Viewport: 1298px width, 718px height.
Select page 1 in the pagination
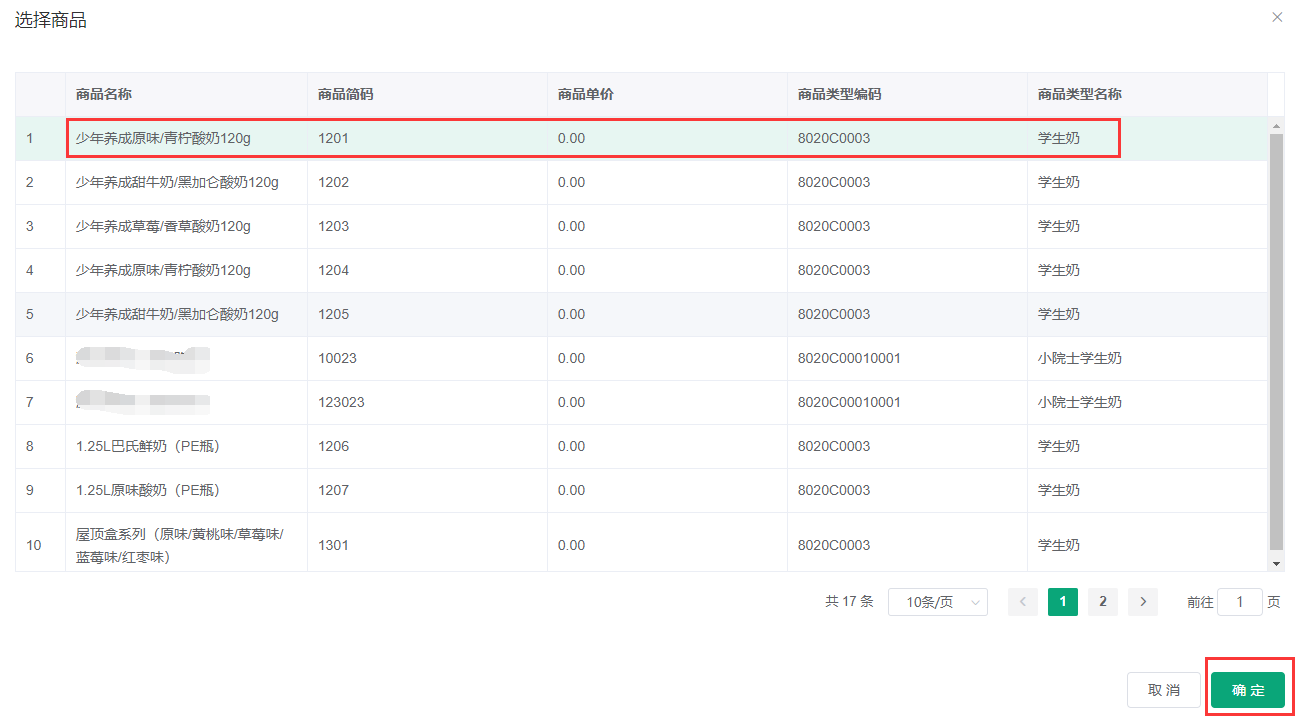pyautogui.click(x=1062, y=601)
